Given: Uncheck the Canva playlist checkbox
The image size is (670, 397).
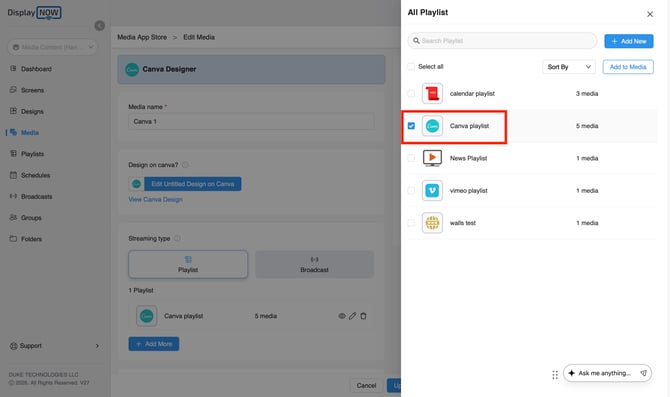Looking at the screenshot, I should 411,126.
